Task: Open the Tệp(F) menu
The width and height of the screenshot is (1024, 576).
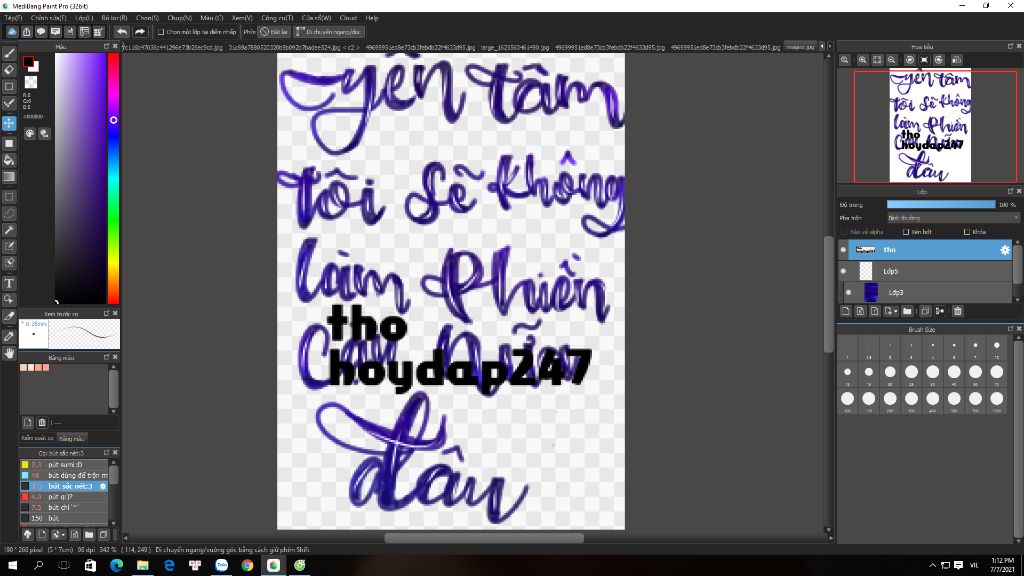Action: pos(13,18)
